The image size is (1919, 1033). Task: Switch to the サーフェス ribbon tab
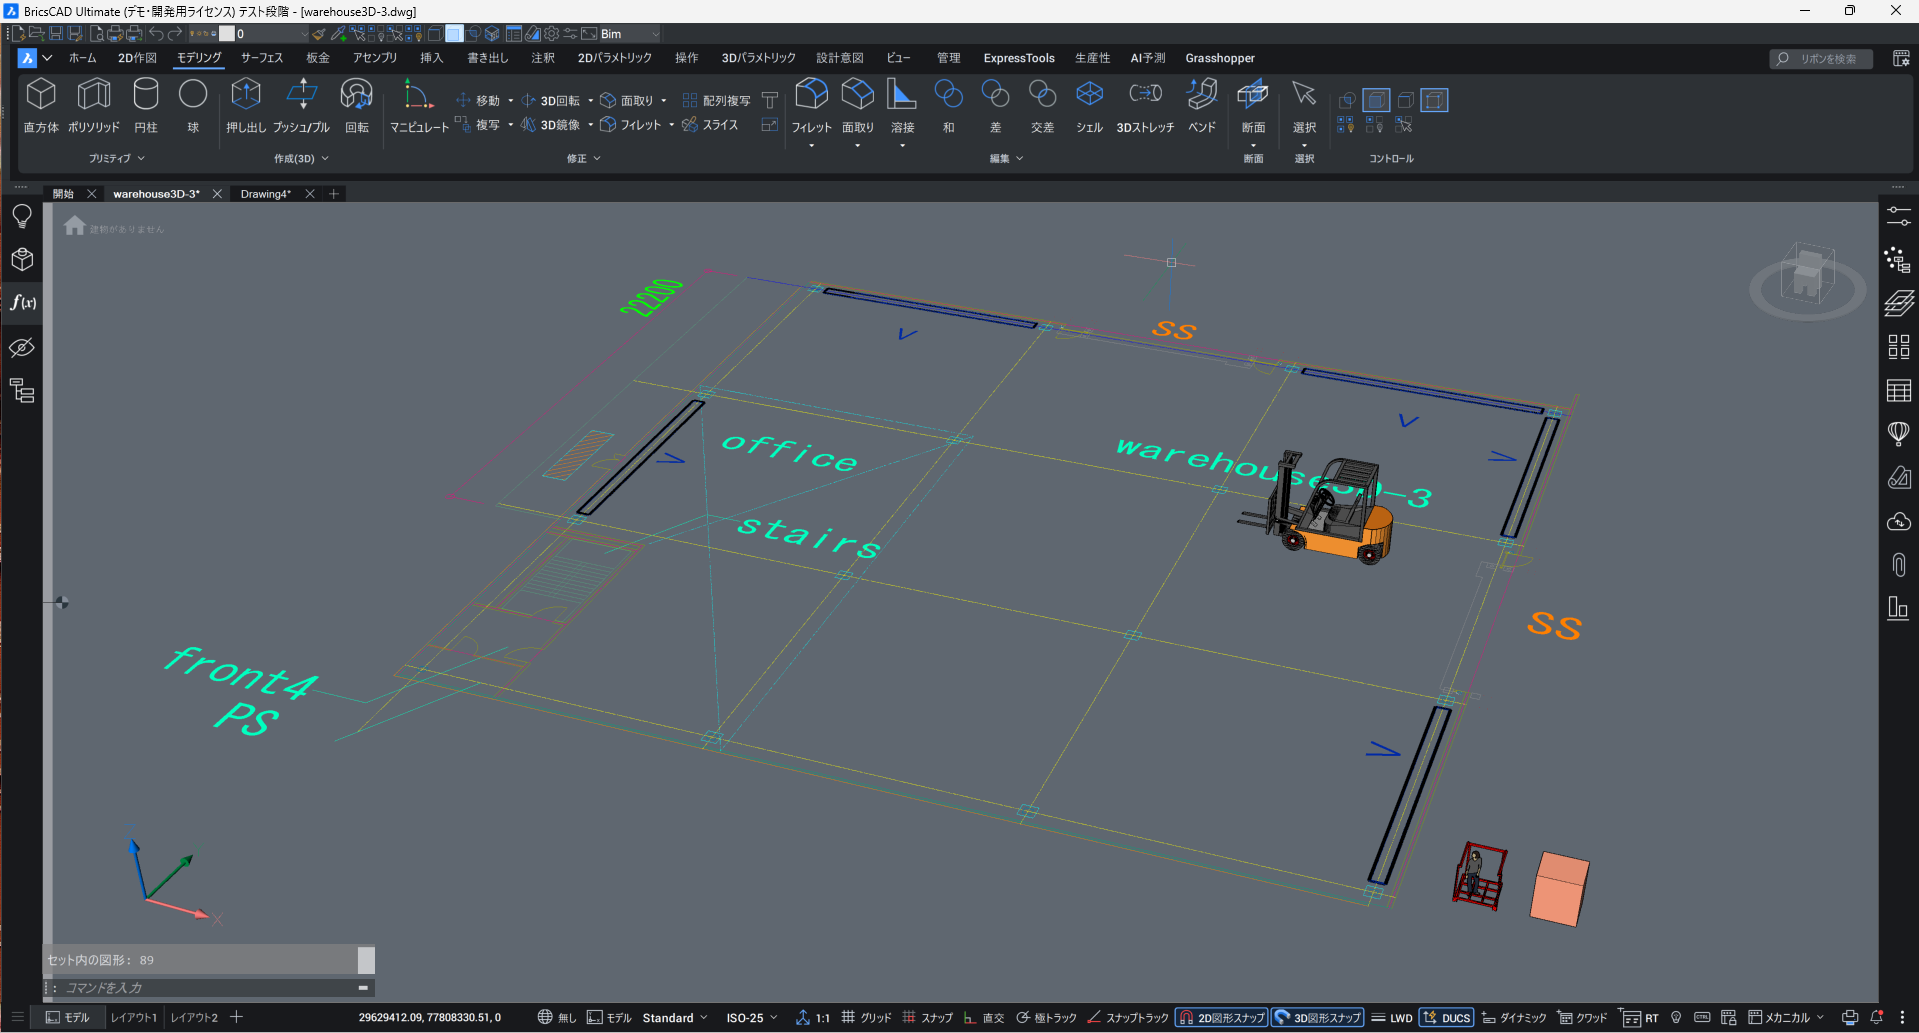[x=261, y=58]
